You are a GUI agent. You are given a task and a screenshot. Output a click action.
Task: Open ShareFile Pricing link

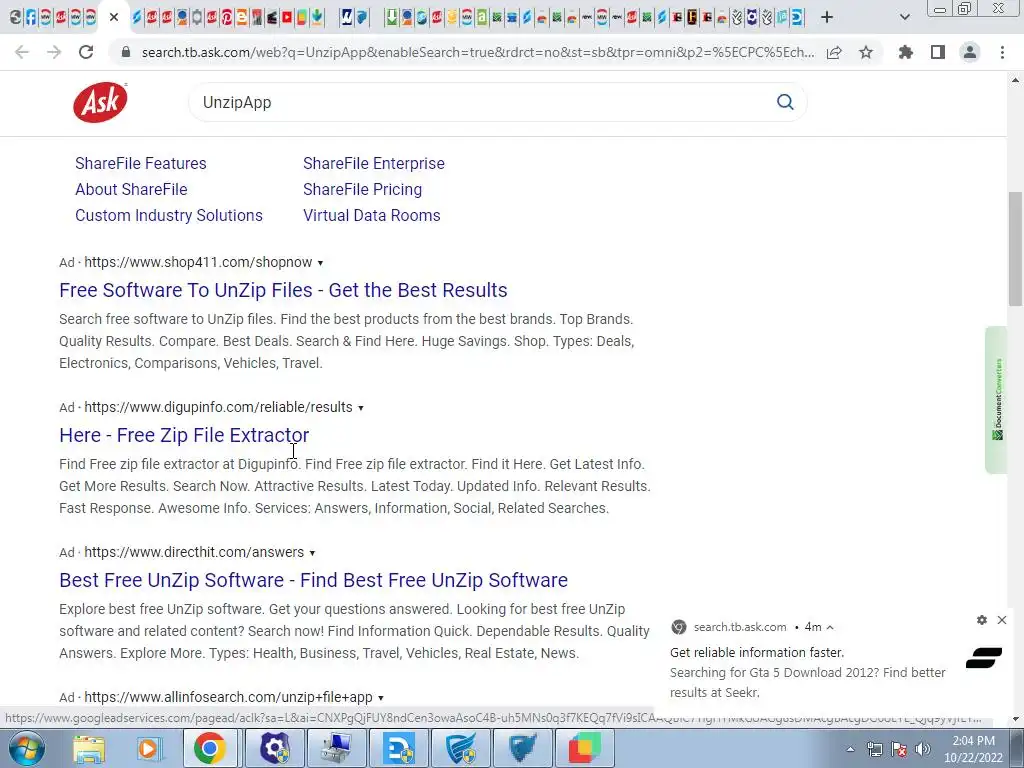coord(362,189)
